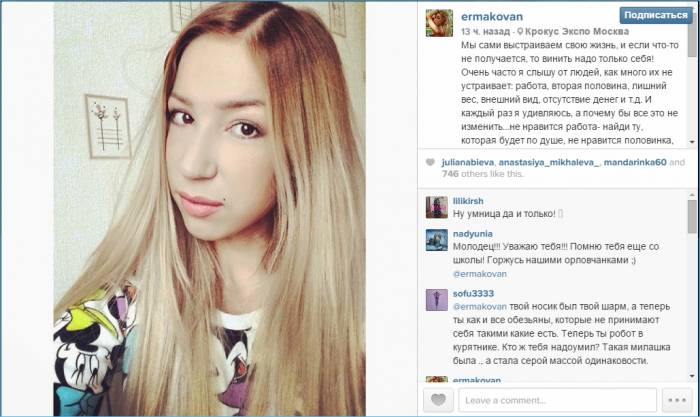Open anastasiya_mikhaleva_ profile from likes
The image size is (700, 417).
tap(549, 162)
